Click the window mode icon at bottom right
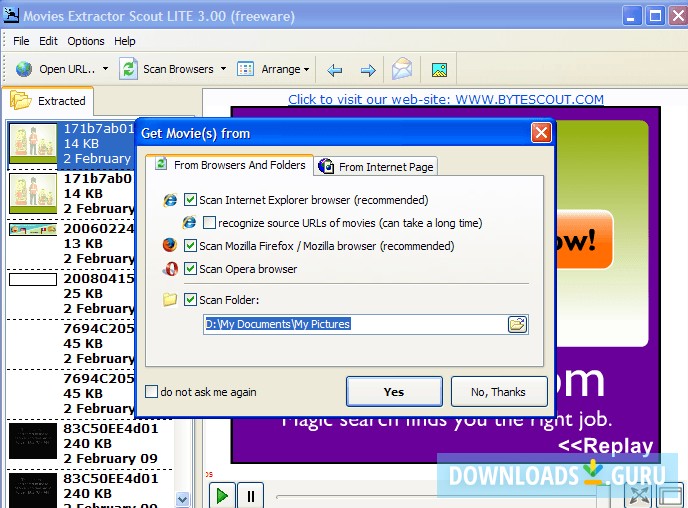 (670, 496)
